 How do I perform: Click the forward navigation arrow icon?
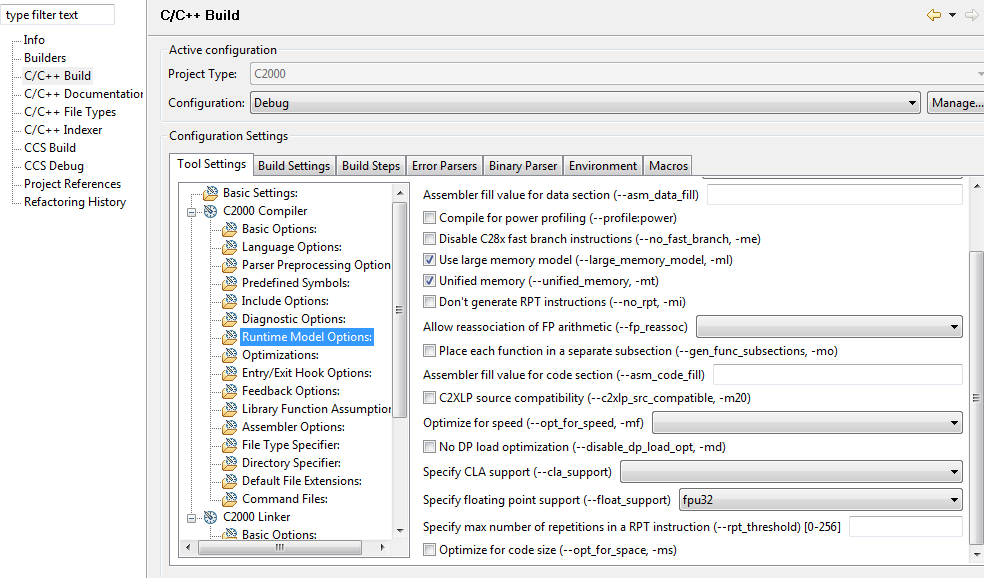tap(971, 15)
